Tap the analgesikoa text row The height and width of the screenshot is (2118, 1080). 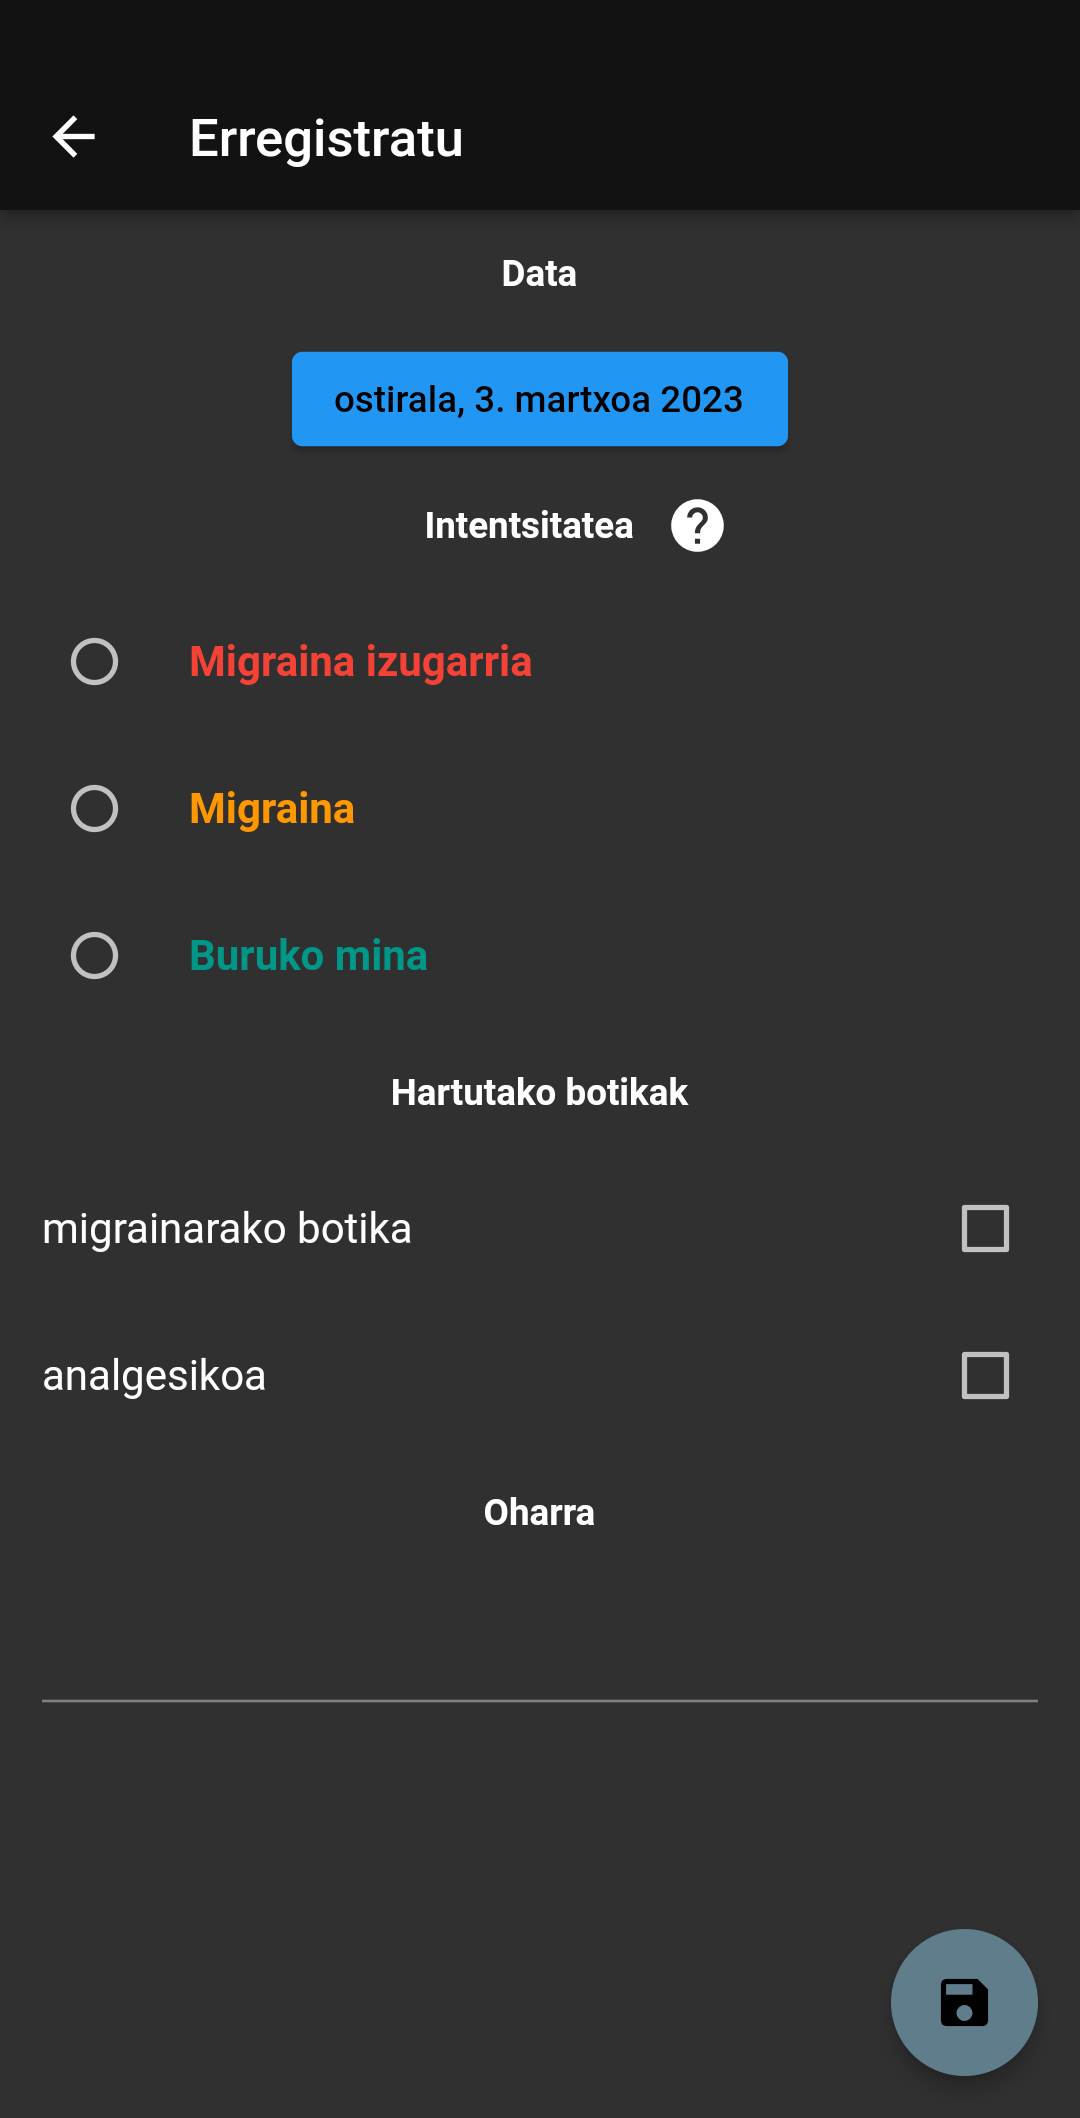(x=154, y=1375)
